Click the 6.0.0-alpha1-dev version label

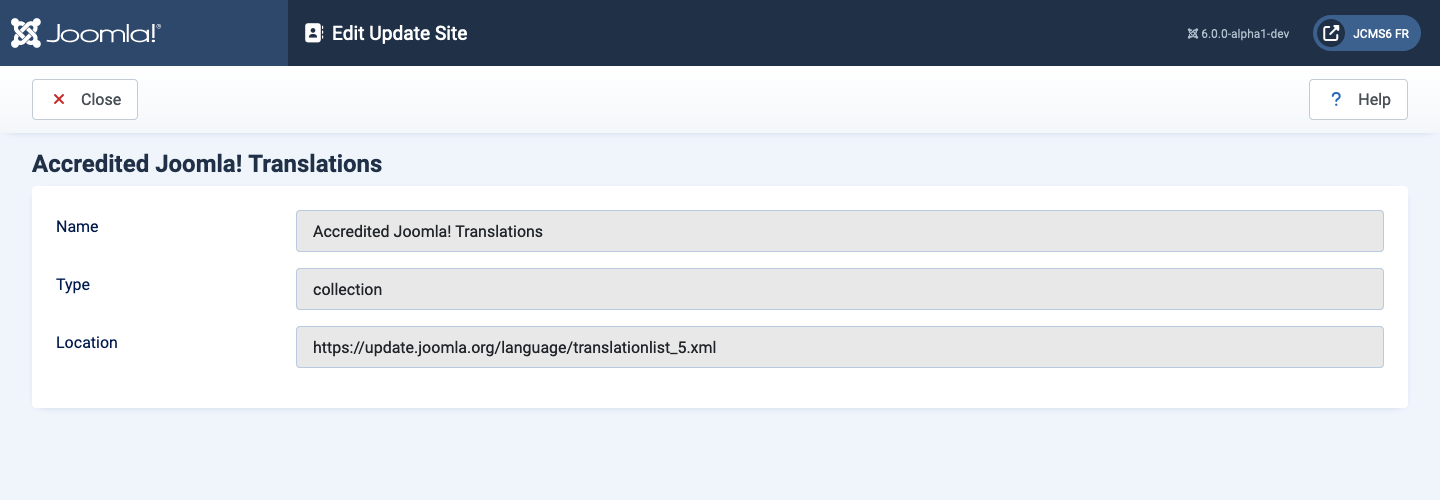tap(1245, 34)
